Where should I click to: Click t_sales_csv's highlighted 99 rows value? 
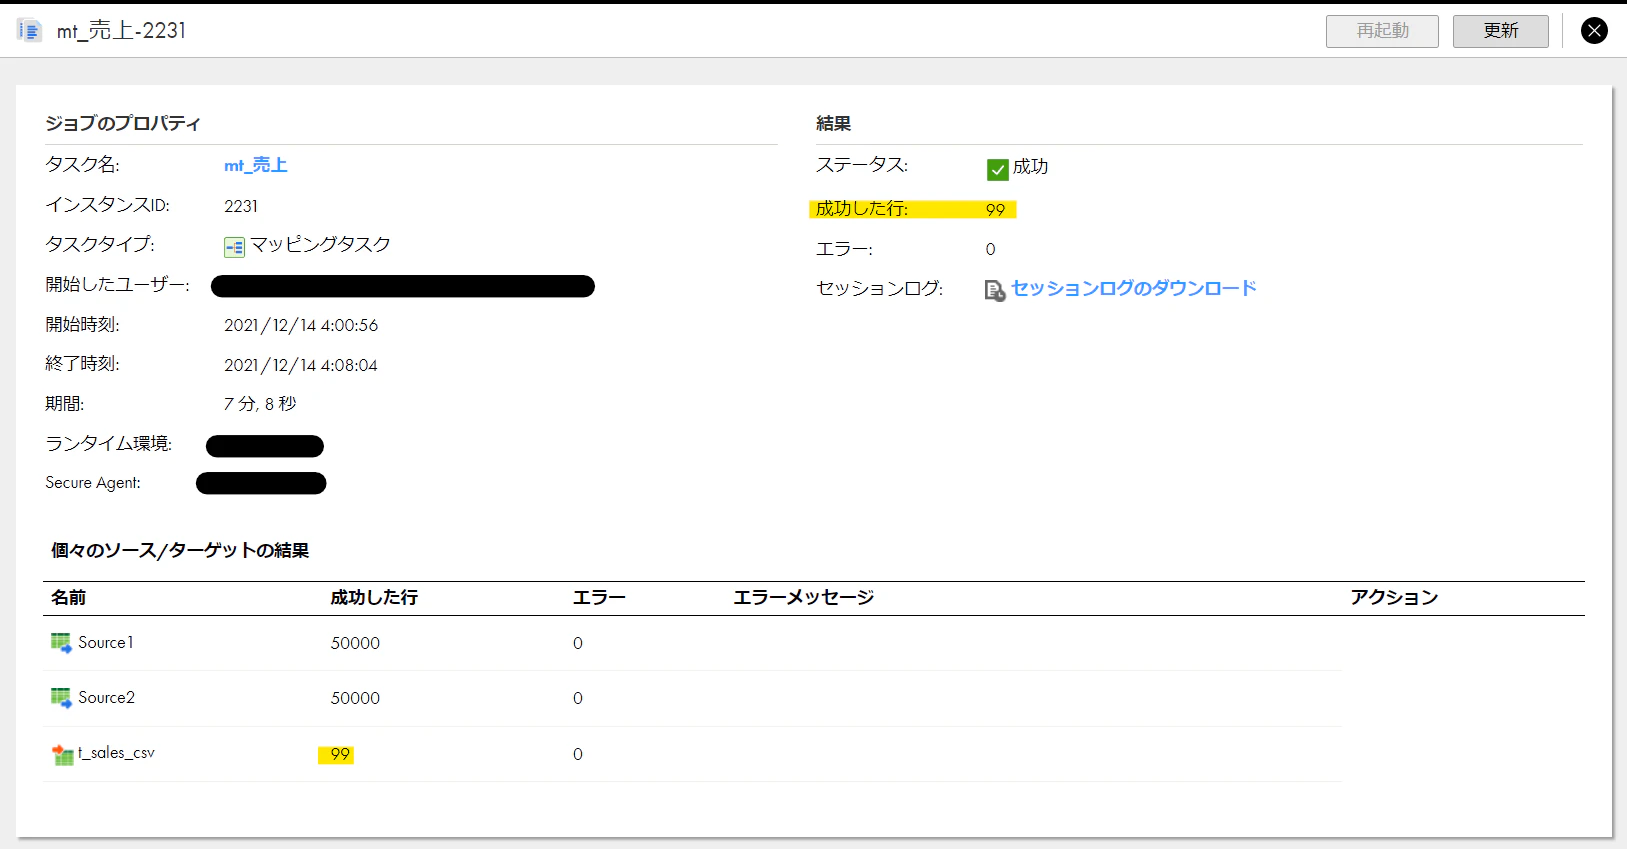pyautogui.click(x=340, y=754)
